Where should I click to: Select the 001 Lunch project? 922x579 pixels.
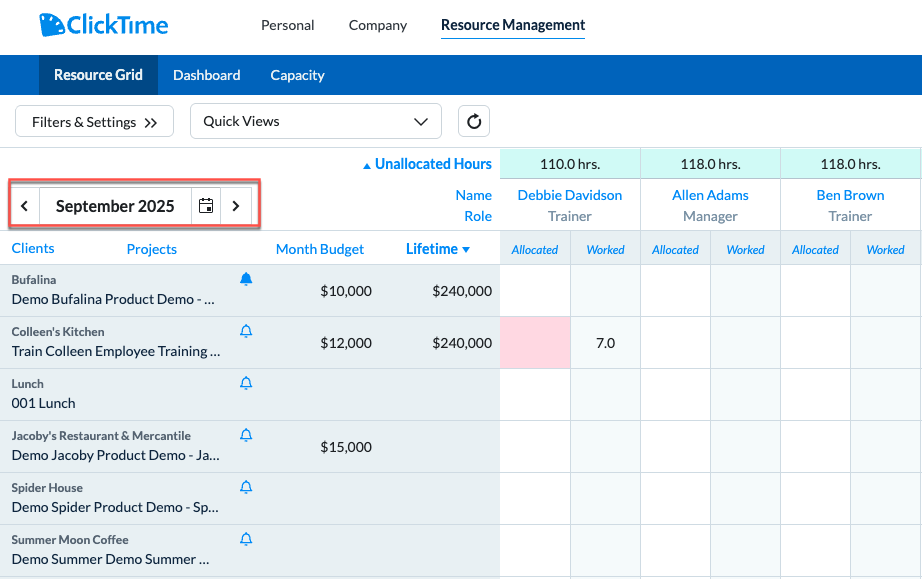44,403
